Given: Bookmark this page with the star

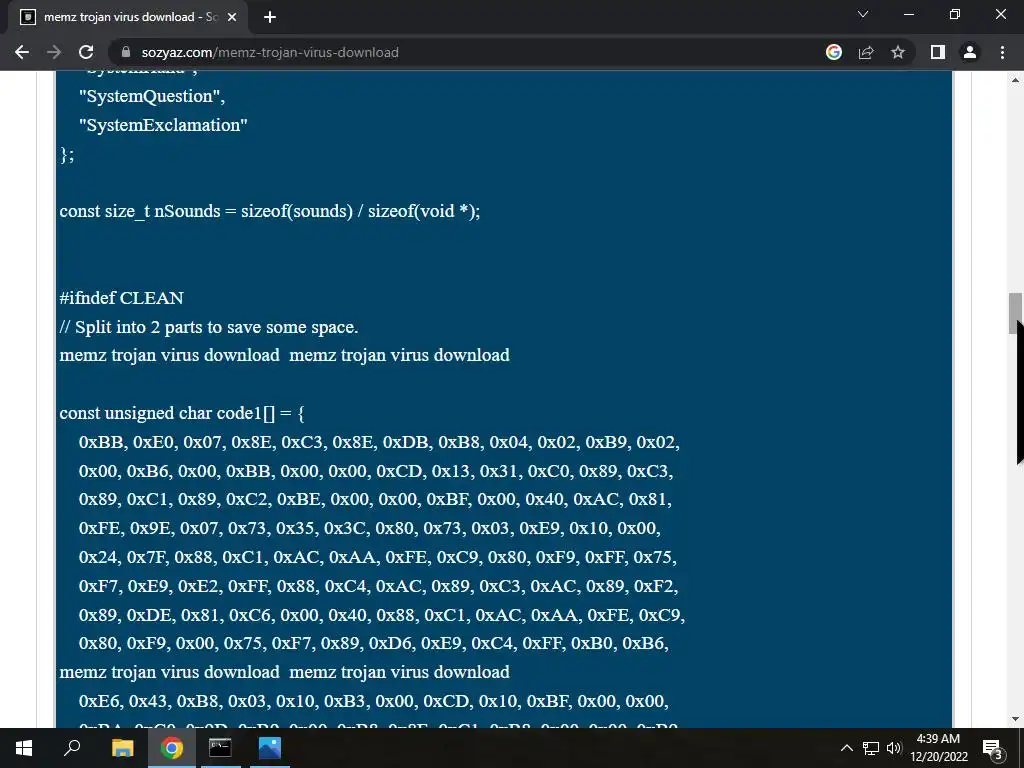Looking at the screenshot, I should (x=898, y=52).
